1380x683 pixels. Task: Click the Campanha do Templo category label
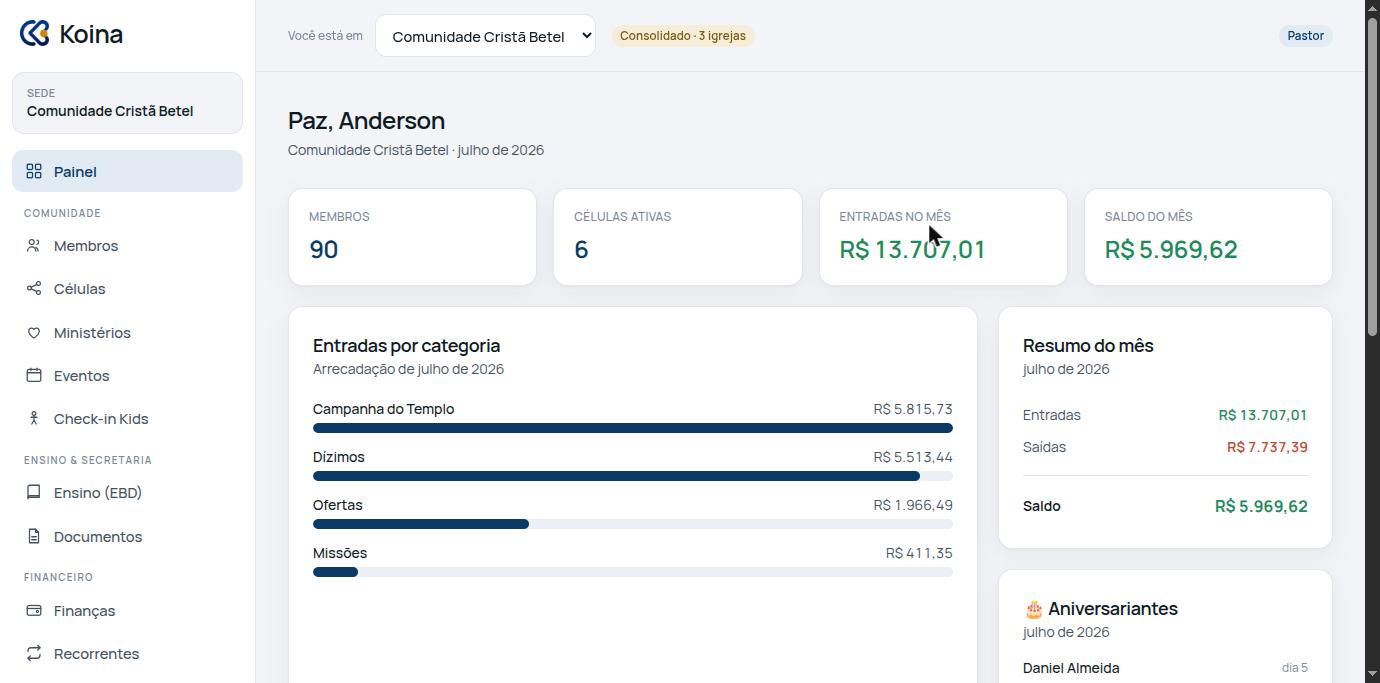pyautogui.click(x=383, y=409)
